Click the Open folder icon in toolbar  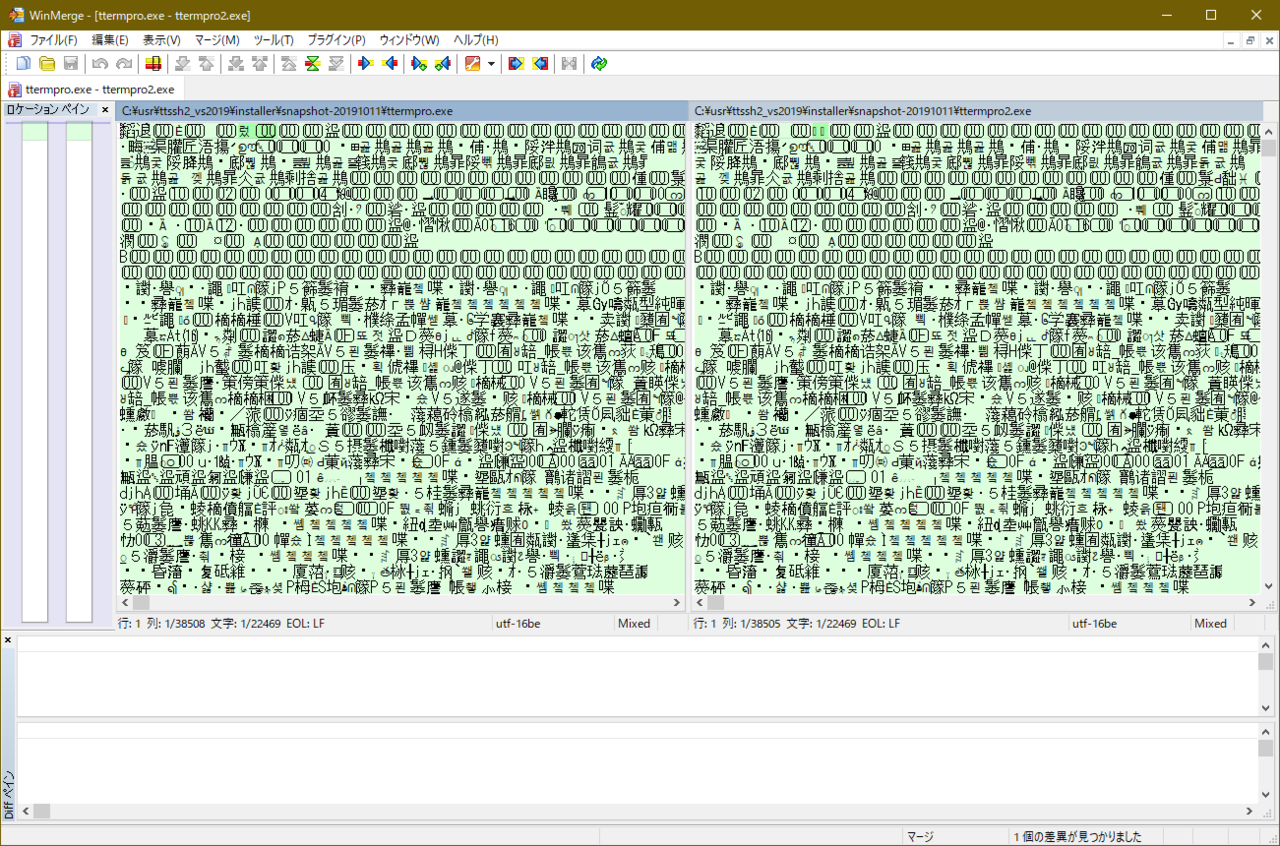pos(47,64)
